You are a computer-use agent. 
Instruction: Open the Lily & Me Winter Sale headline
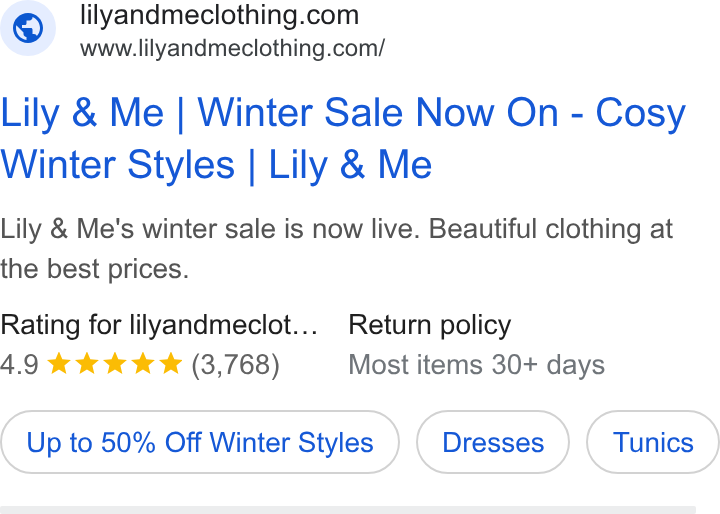pyautogui.click(x=343, y=139)
